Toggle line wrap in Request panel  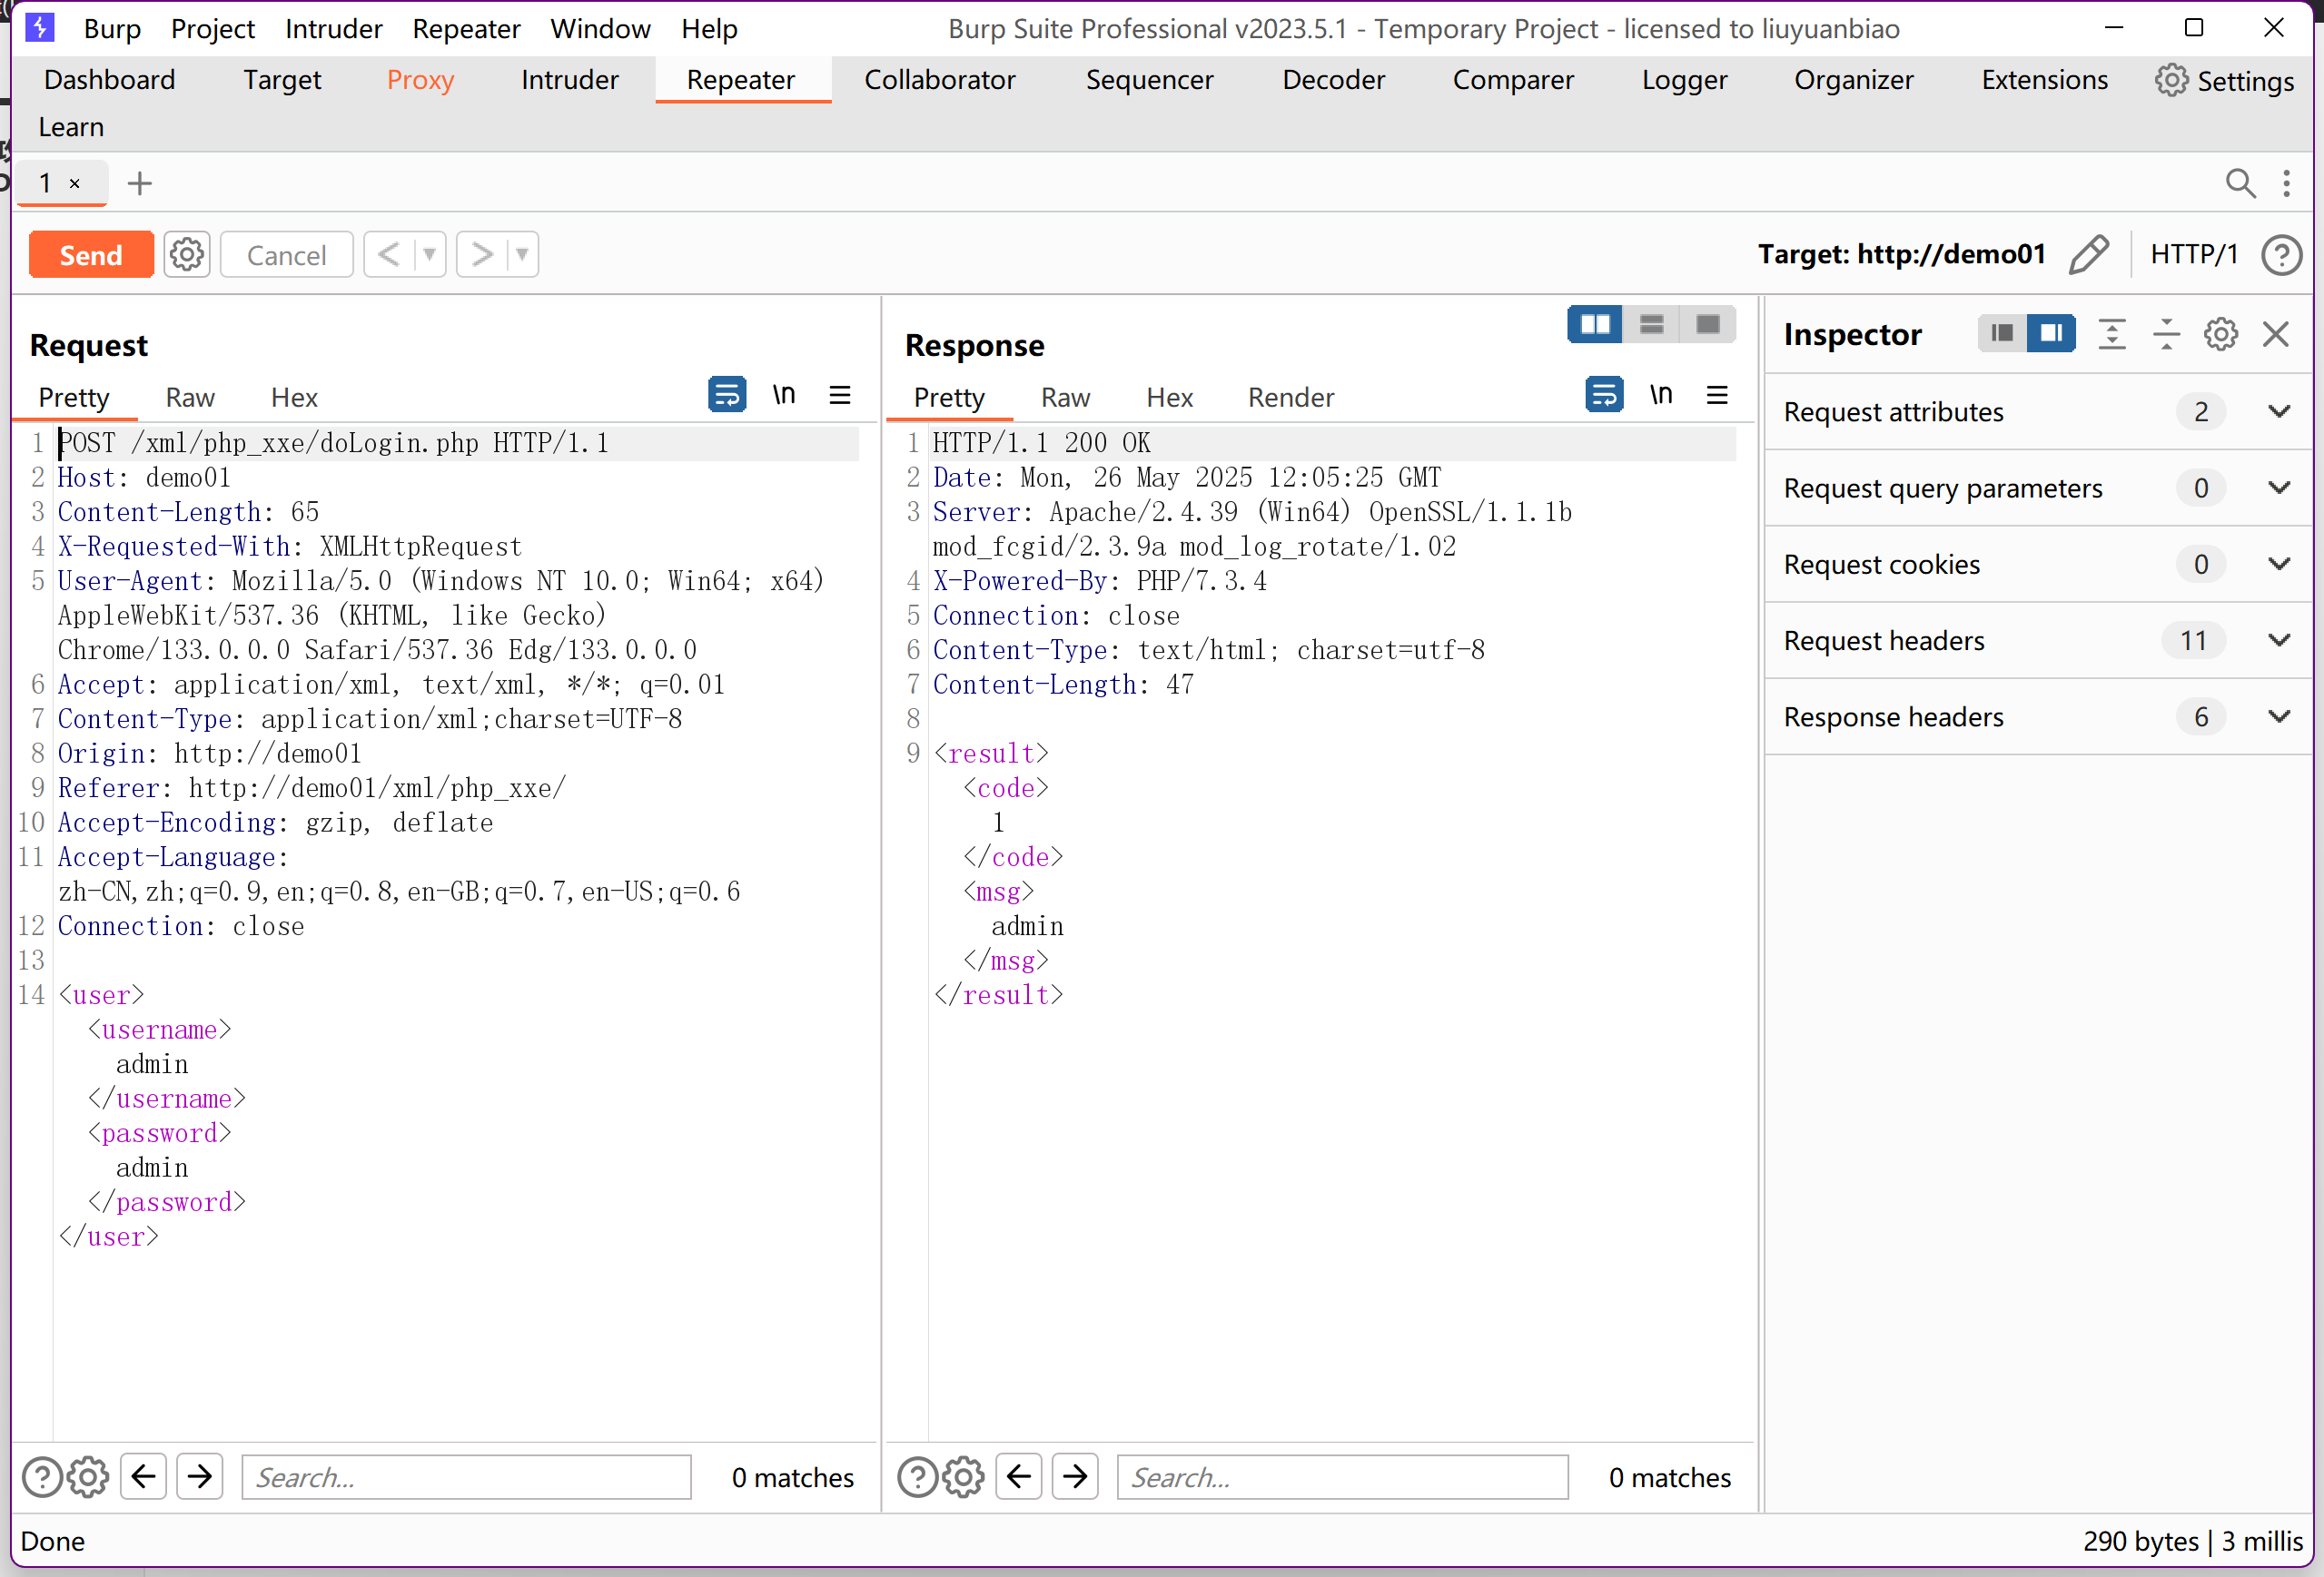pos(727,395)
